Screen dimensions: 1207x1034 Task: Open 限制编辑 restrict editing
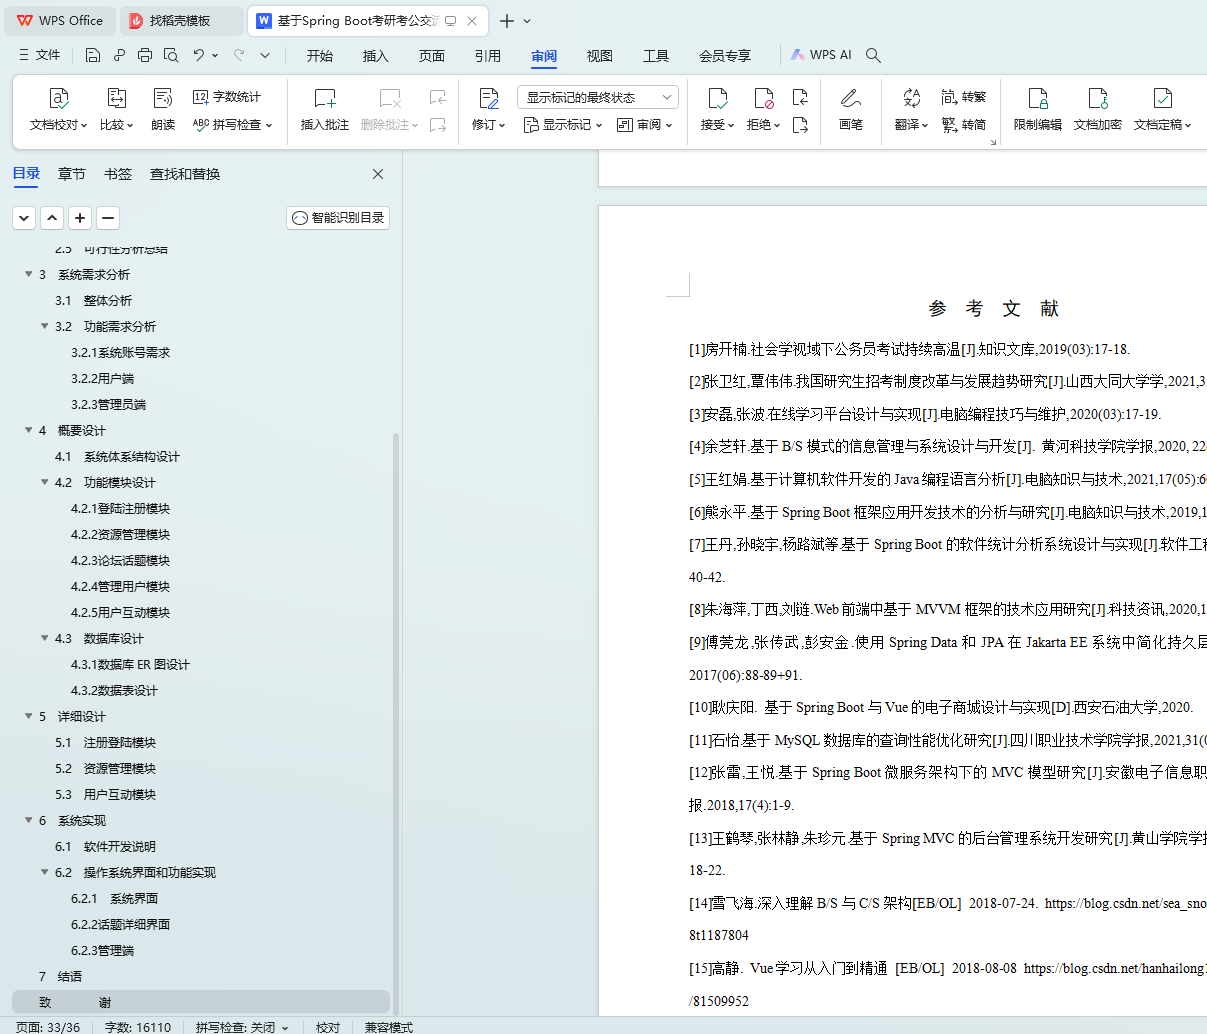click(x=1038, y=109)
